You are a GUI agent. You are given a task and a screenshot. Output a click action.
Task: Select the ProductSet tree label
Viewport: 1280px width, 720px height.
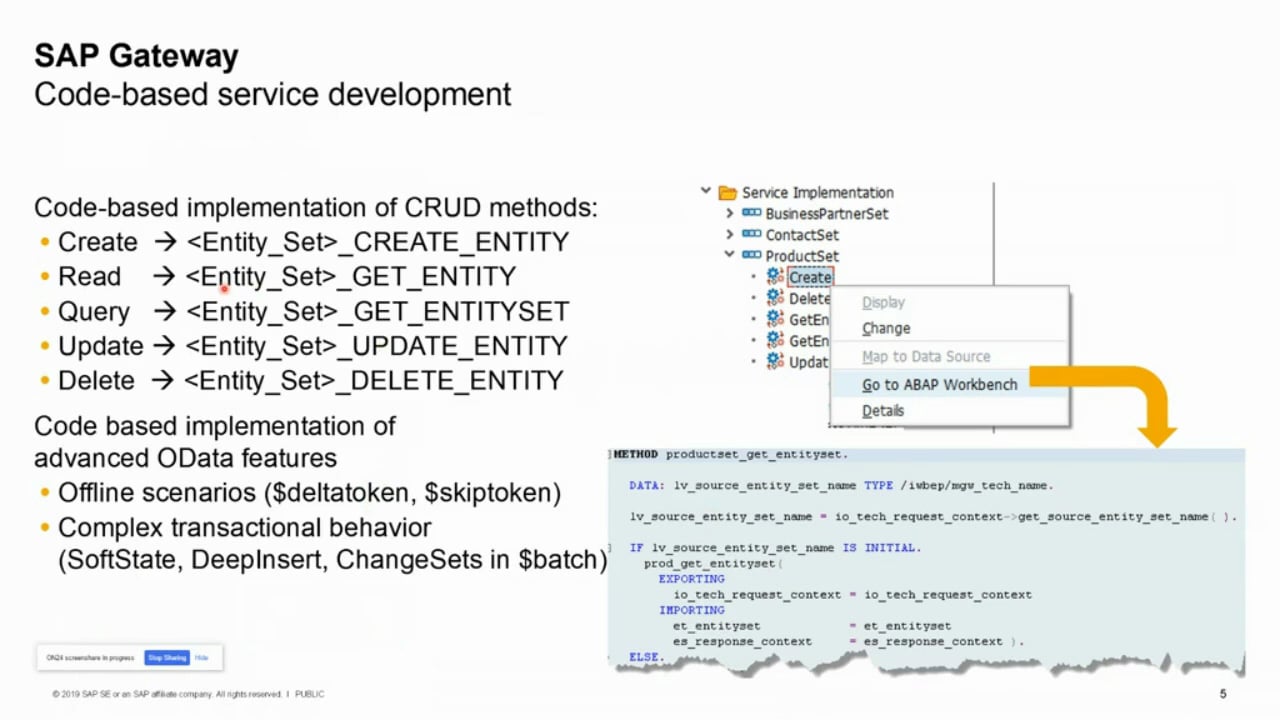pos(802,256)
